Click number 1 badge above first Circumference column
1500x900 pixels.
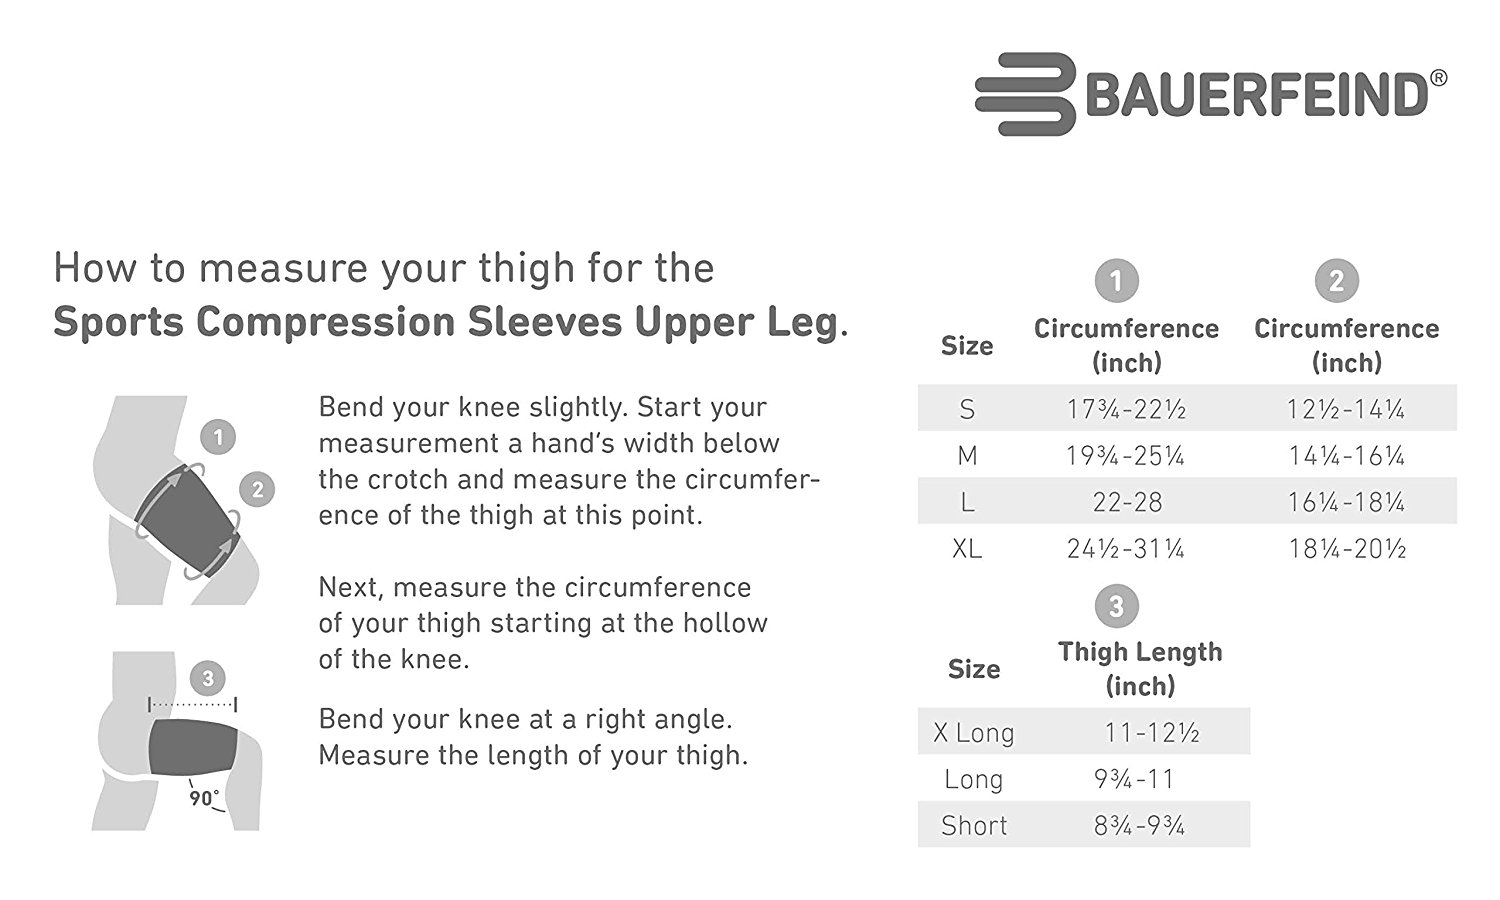[1116, 281]
